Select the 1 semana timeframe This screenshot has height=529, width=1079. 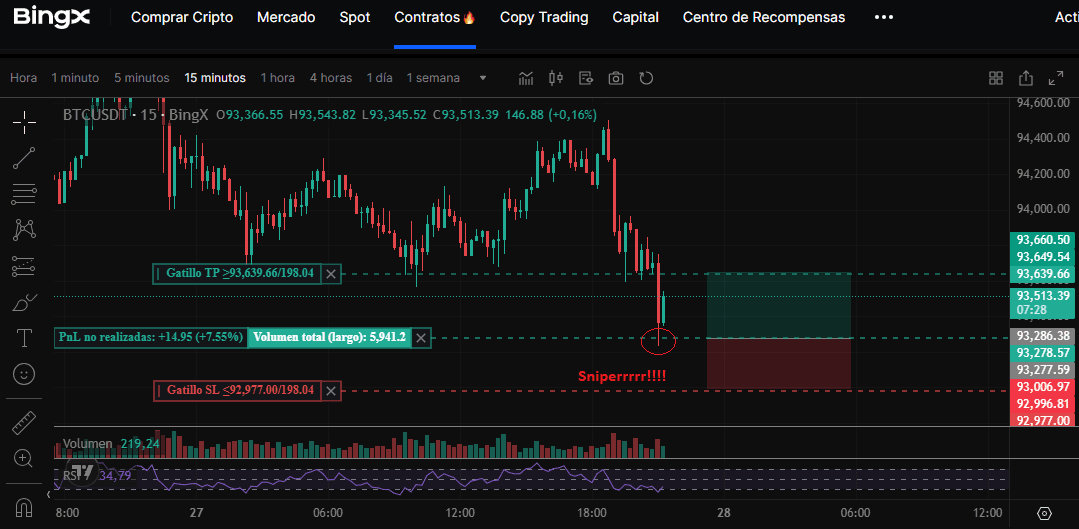point(433,78)
